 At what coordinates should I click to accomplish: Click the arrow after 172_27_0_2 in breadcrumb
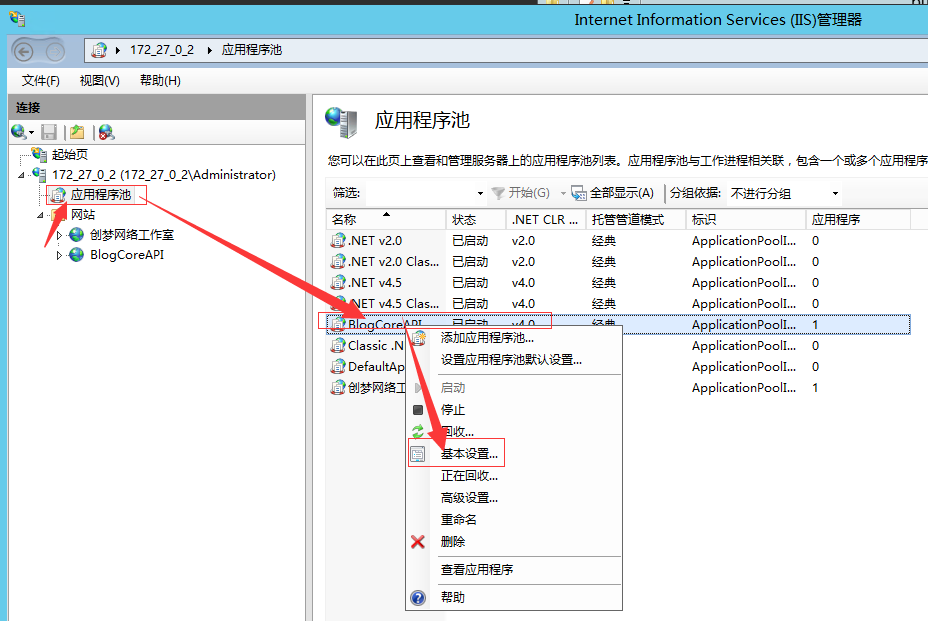pyautogui.click(x=210, y=50)
